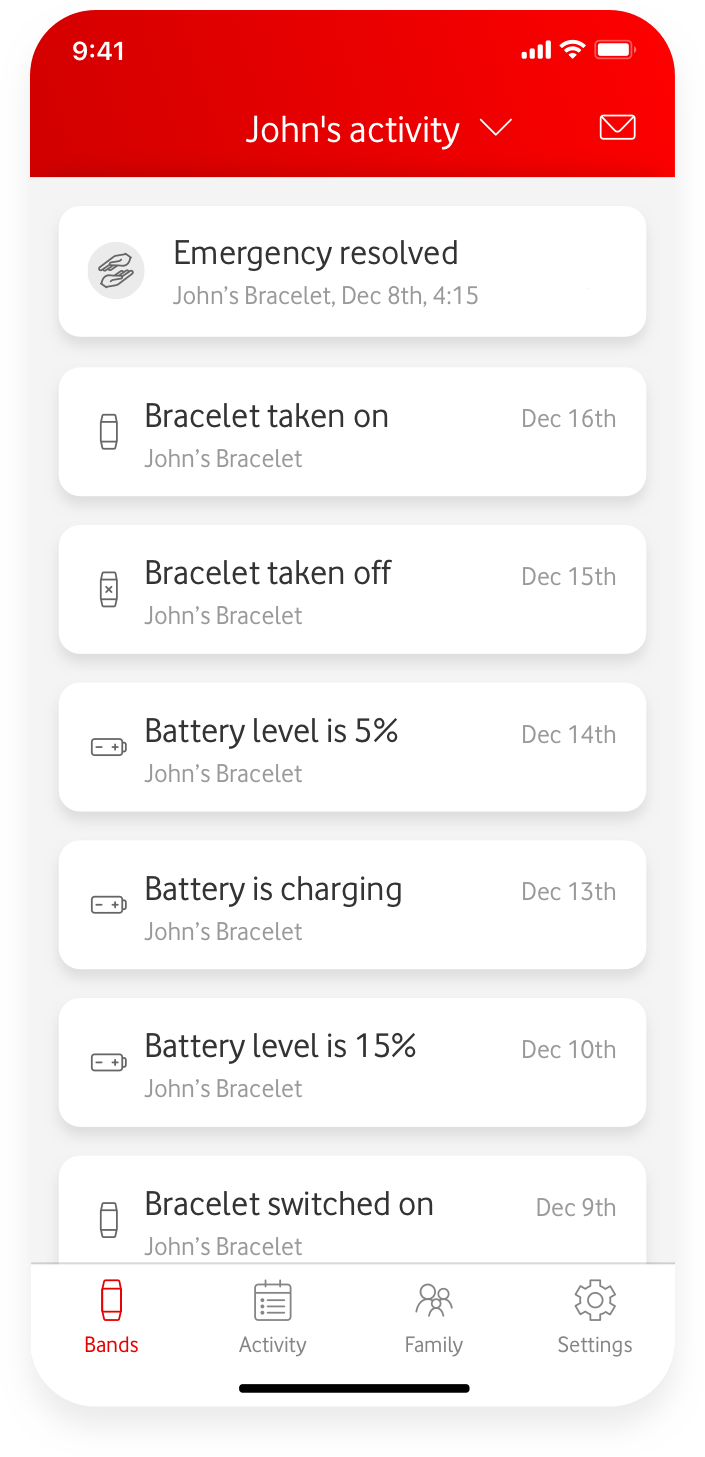Click the Bracelet taken on icon
705x1457 pixels.
(109, 432)
